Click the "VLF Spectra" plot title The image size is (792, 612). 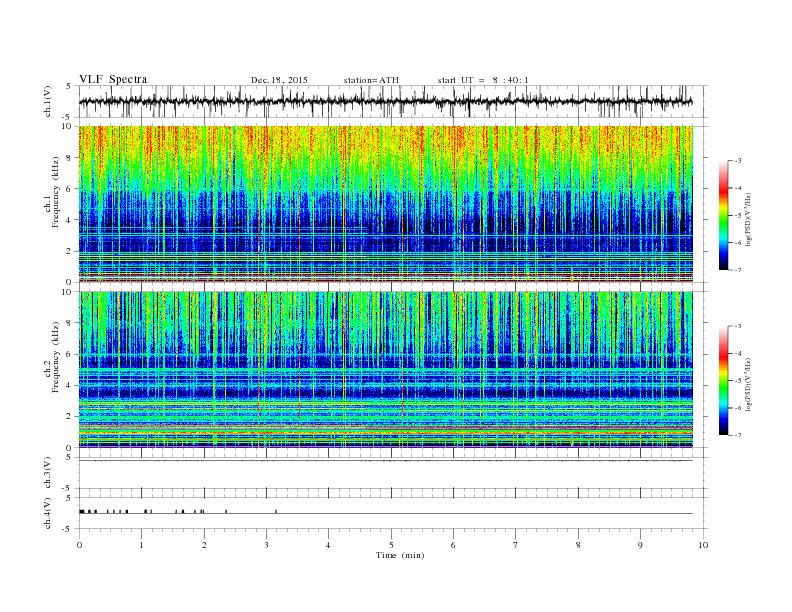point(113,79)
